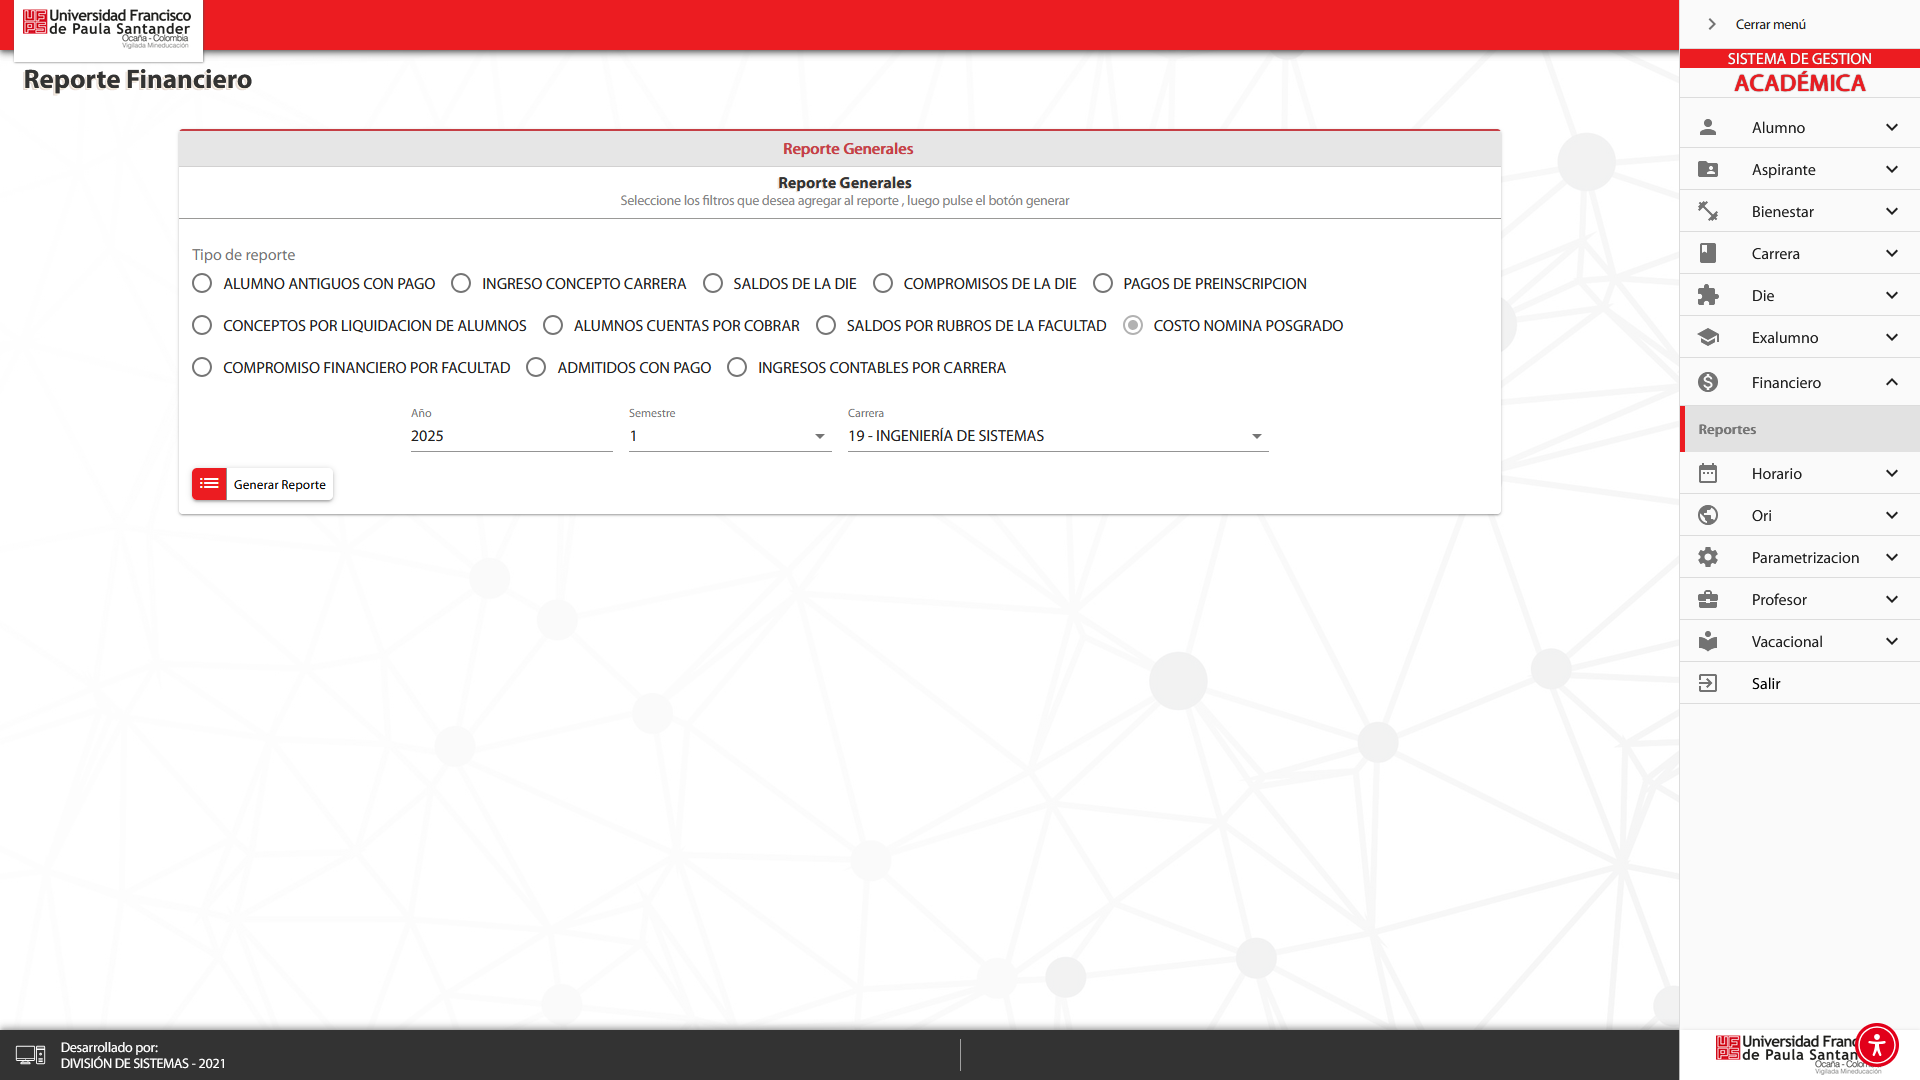Click the Exalumno graduation cap icon
This screenshot has width=1920, height=1080.
(1708, 337)
